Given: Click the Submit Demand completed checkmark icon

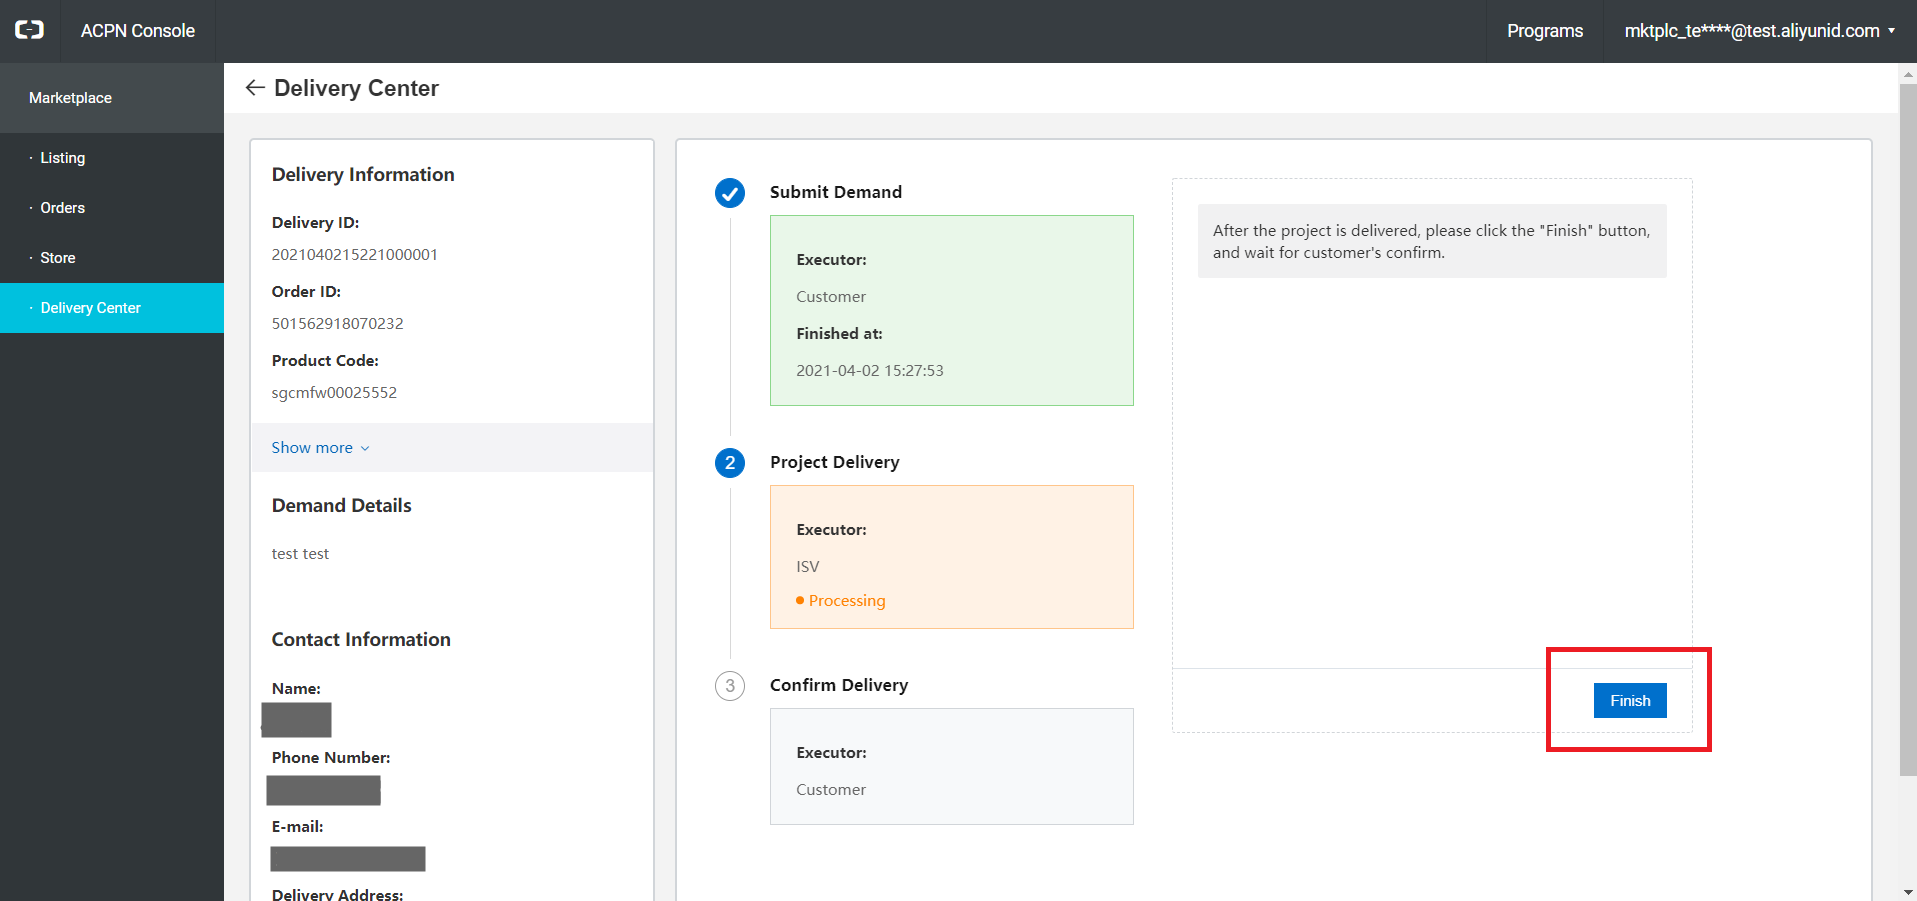Looking at the screenshot, I should (x=730, y=192).
